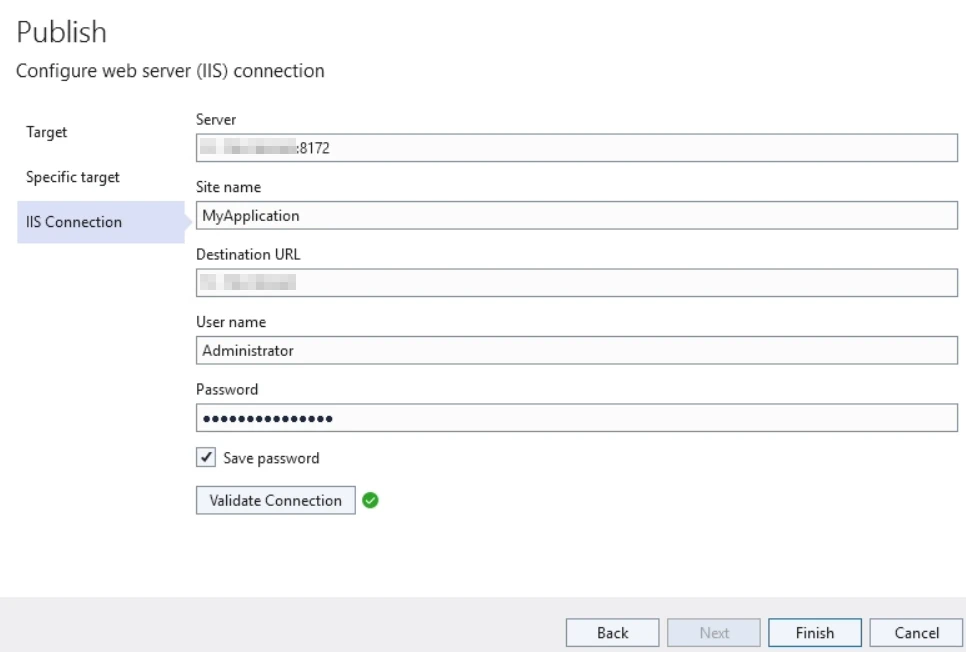This screenshot has width=966, height=652.
Task: Click the Administrator user name field
Action: point(577,349)
